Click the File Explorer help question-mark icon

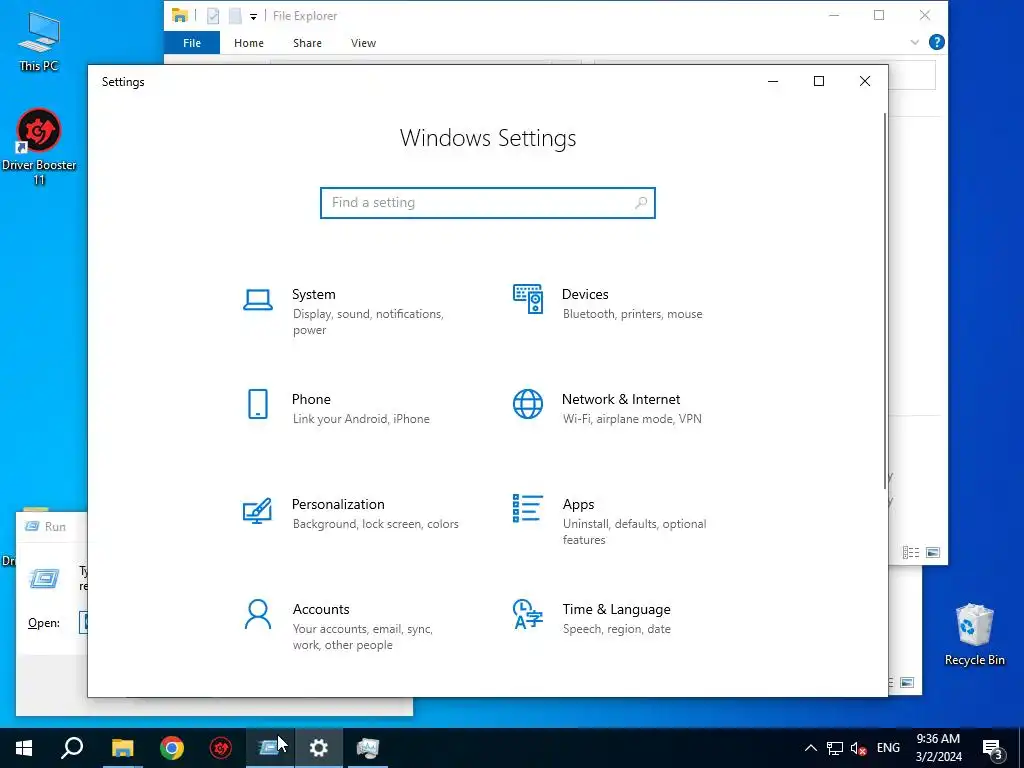point(936,42)
